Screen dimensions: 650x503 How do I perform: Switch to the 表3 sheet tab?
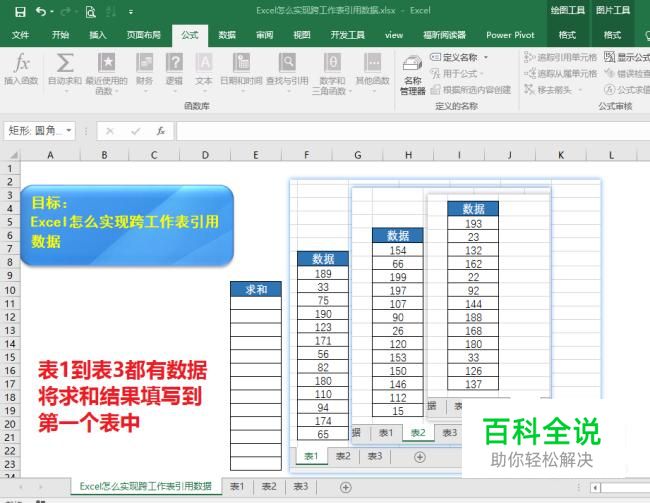coord(301,486)
